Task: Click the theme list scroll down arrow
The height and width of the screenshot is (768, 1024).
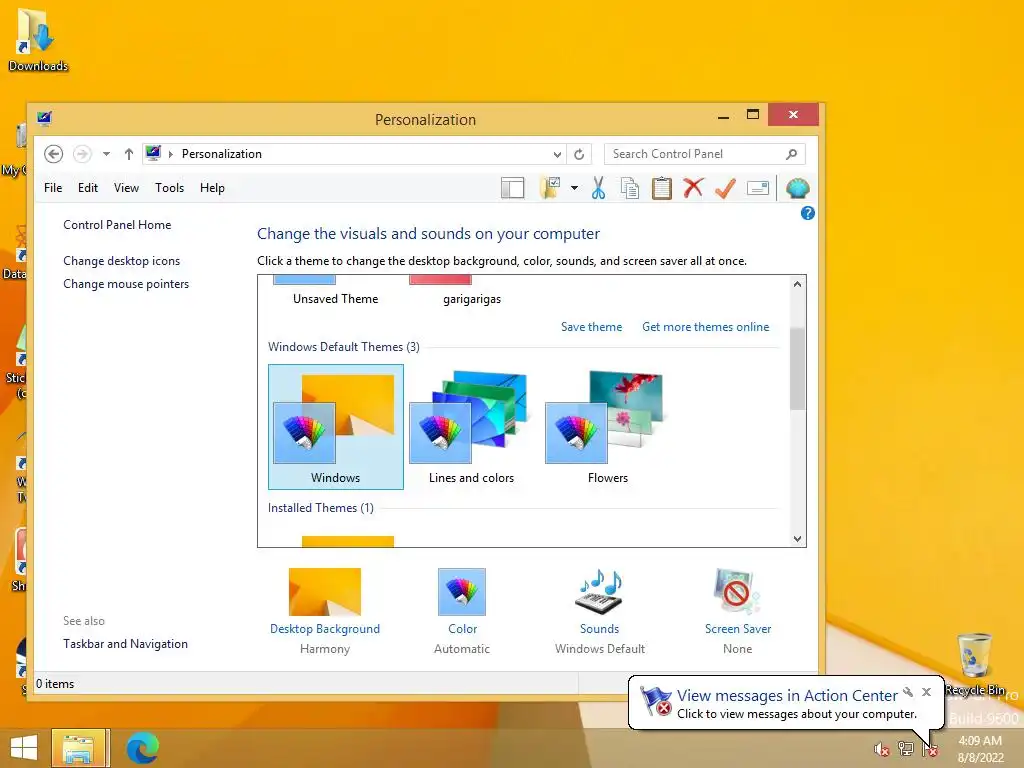Action: (x=797, y=539)
